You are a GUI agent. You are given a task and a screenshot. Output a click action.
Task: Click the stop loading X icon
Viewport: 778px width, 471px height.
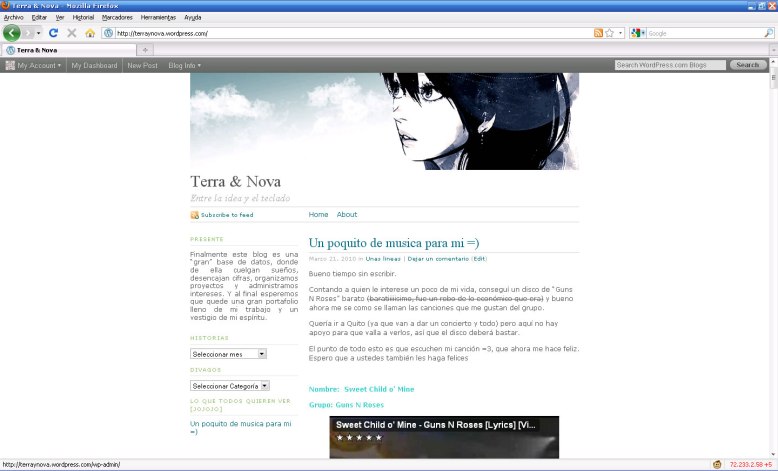[x=72, y=33]
